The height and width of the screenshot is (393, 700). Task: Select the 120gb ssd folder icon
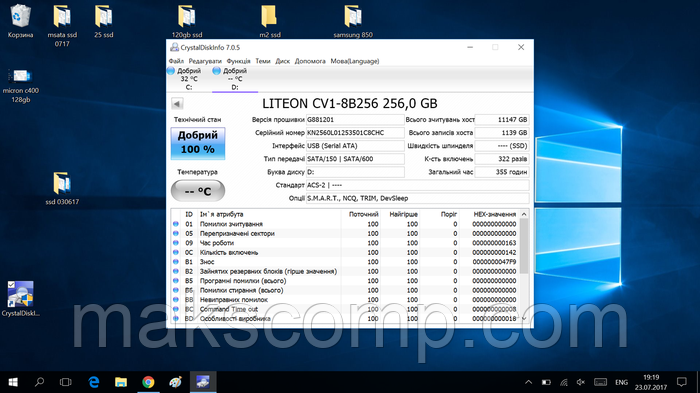[x=187, y=21]
